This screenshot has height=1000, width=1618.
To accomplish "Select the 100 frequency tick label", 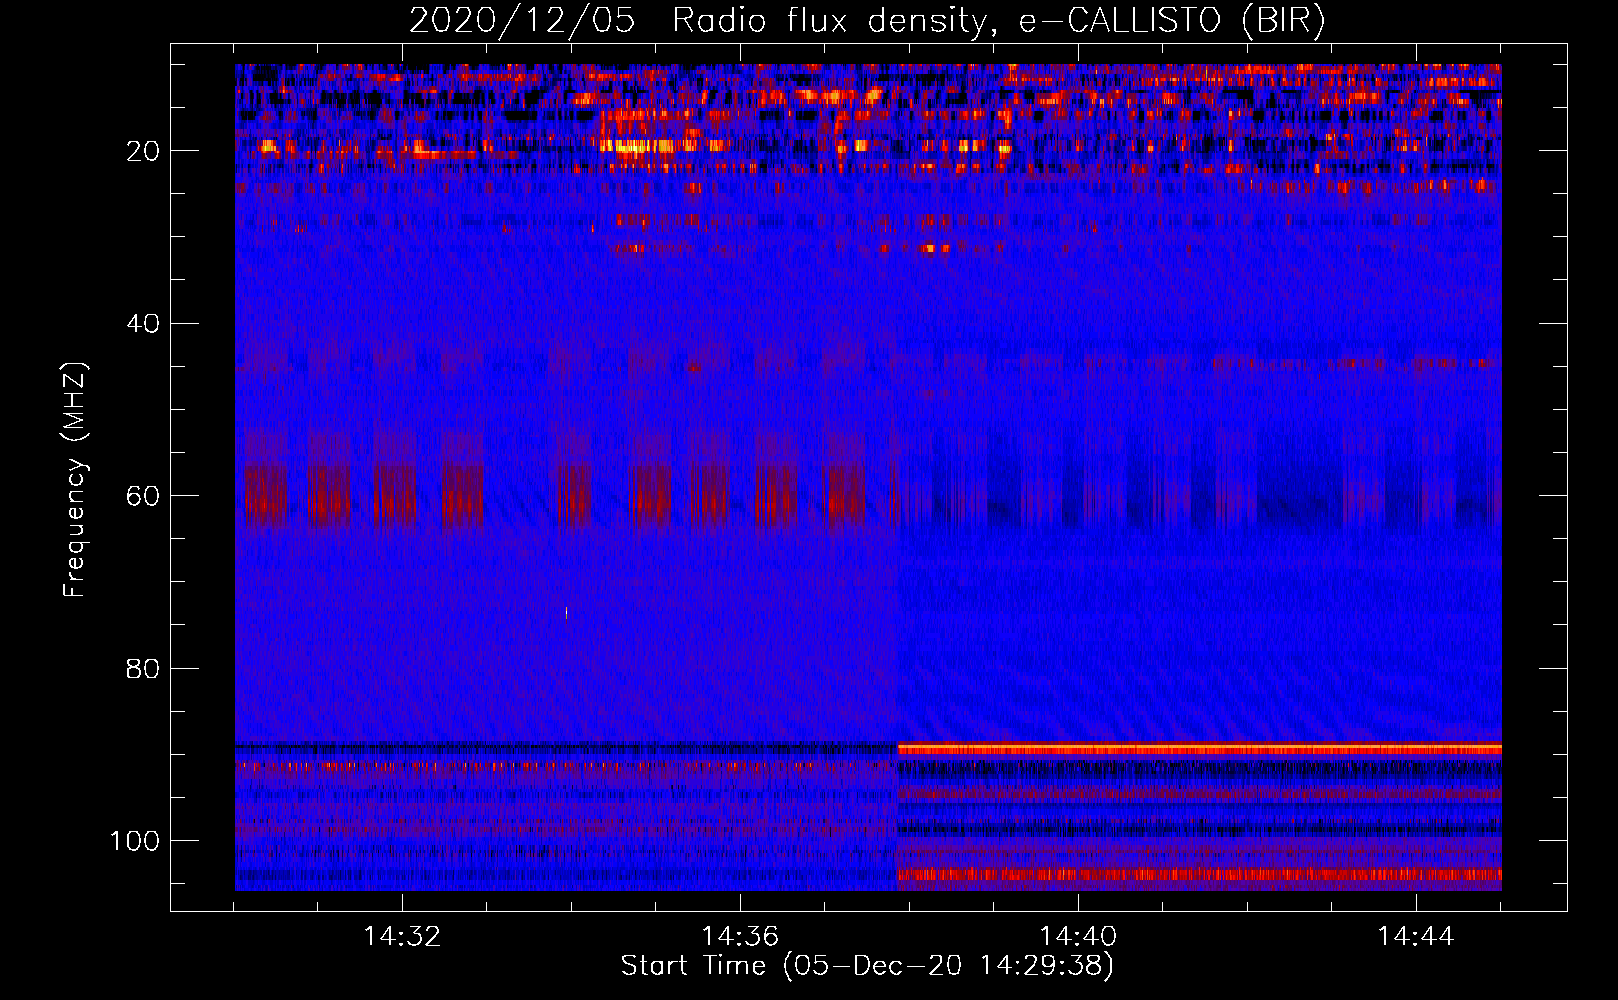I will pos(136,840).
